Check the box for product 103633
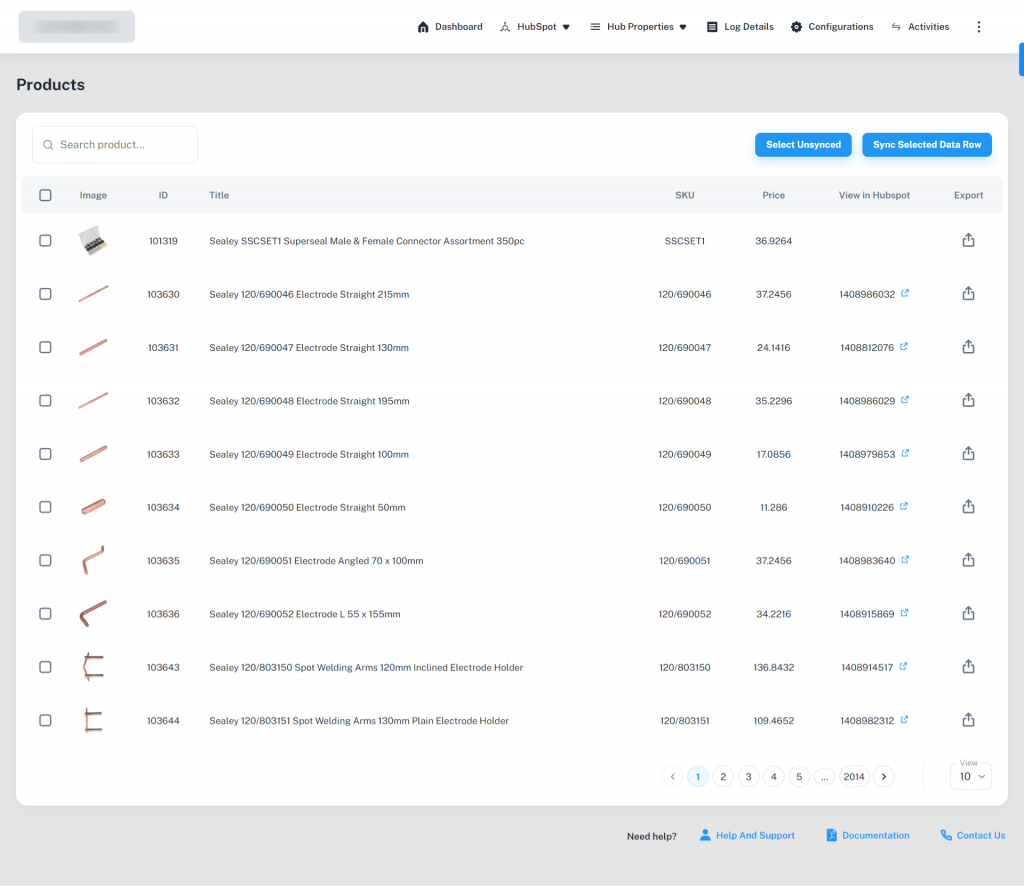 (45, 454)
